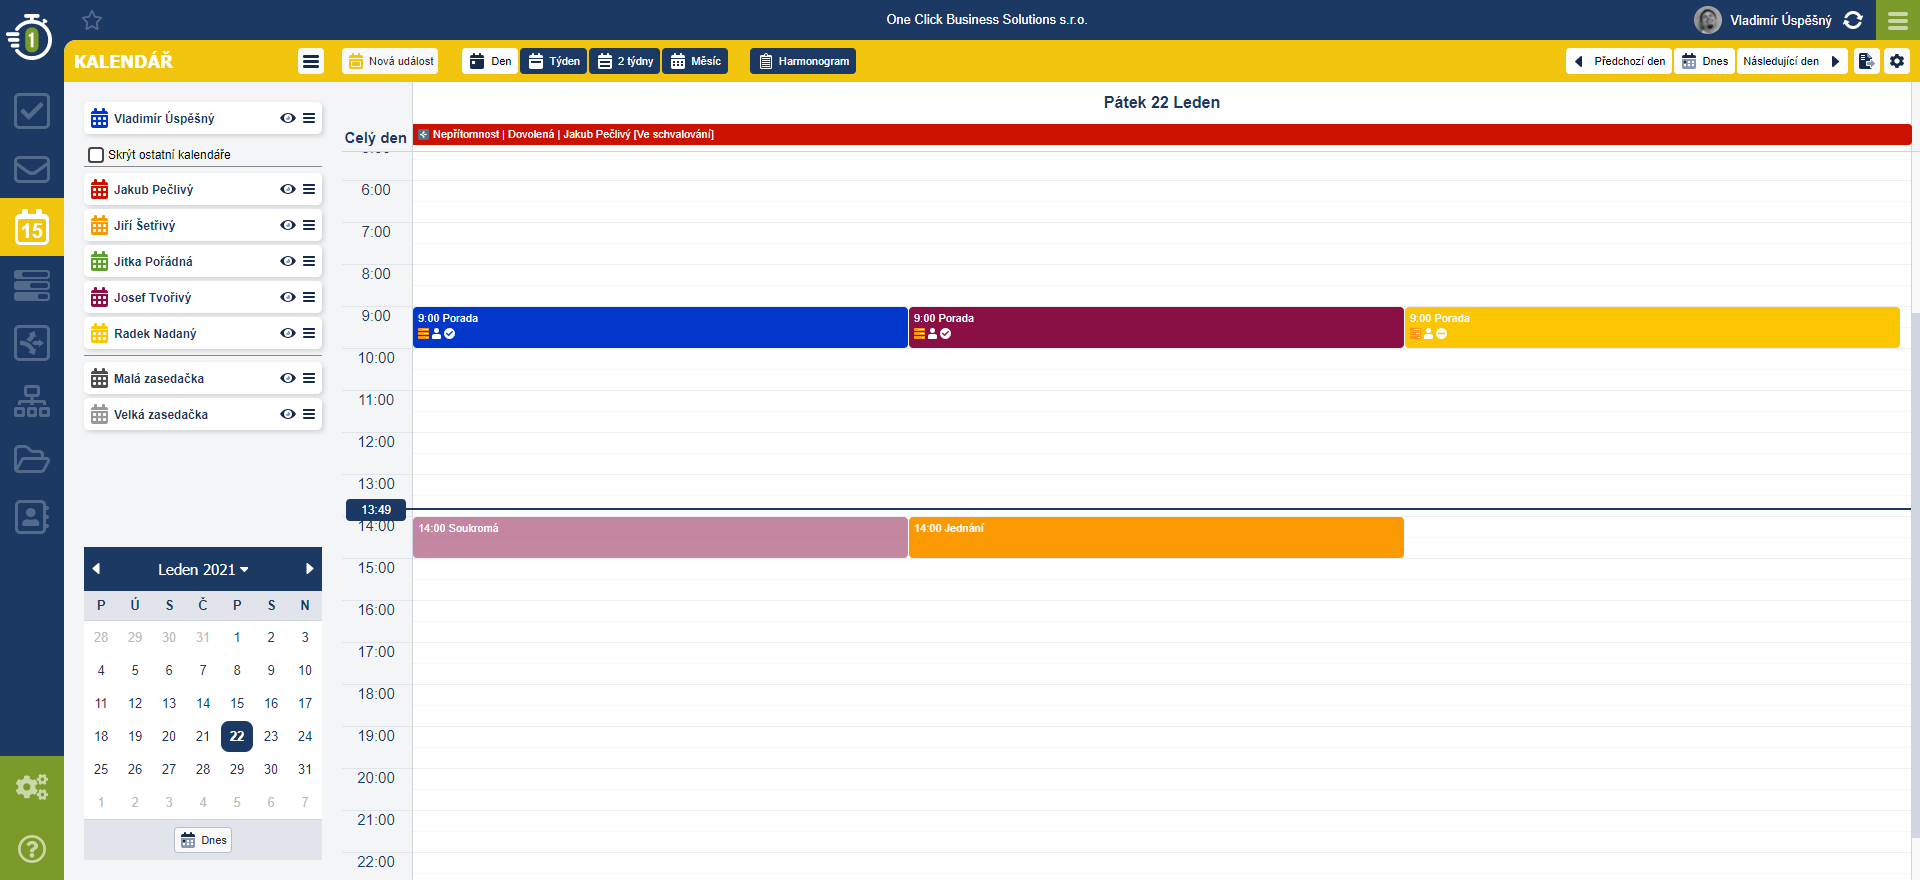Click Jiří Šetřivý orange calendar icon

pos(99,225)
